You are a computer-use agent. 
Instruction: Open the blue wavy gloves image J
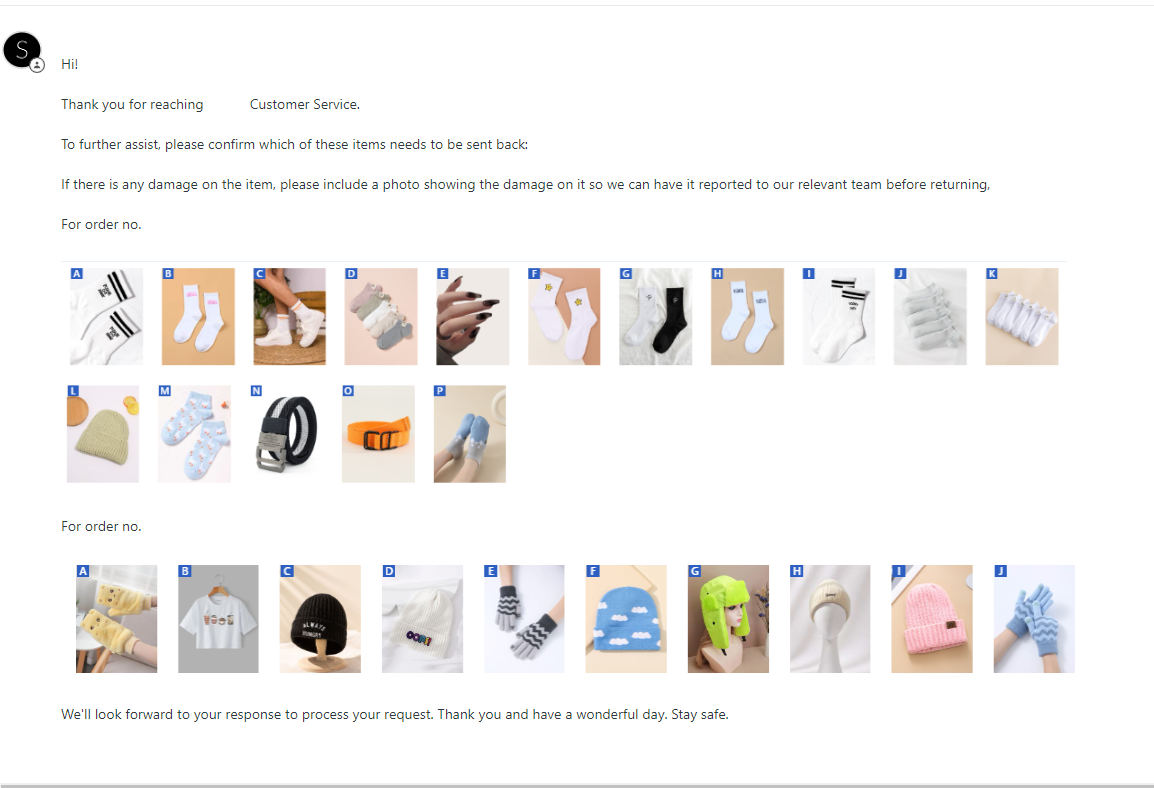click(x=1034, y=619)
